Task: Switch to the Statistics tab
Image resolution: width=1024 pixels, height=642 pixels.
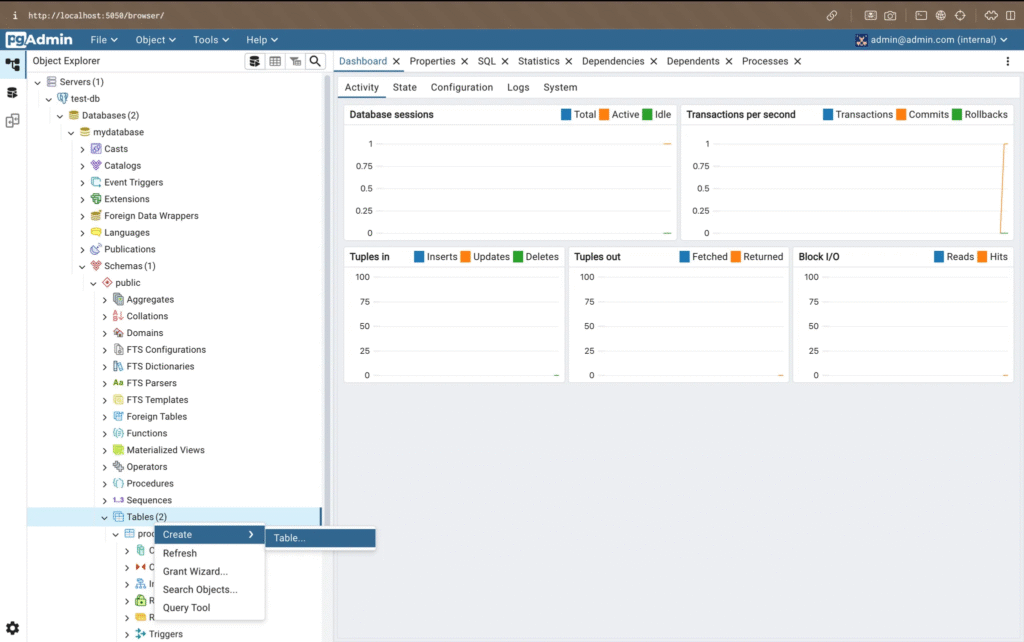Action: tap(539, 61)
